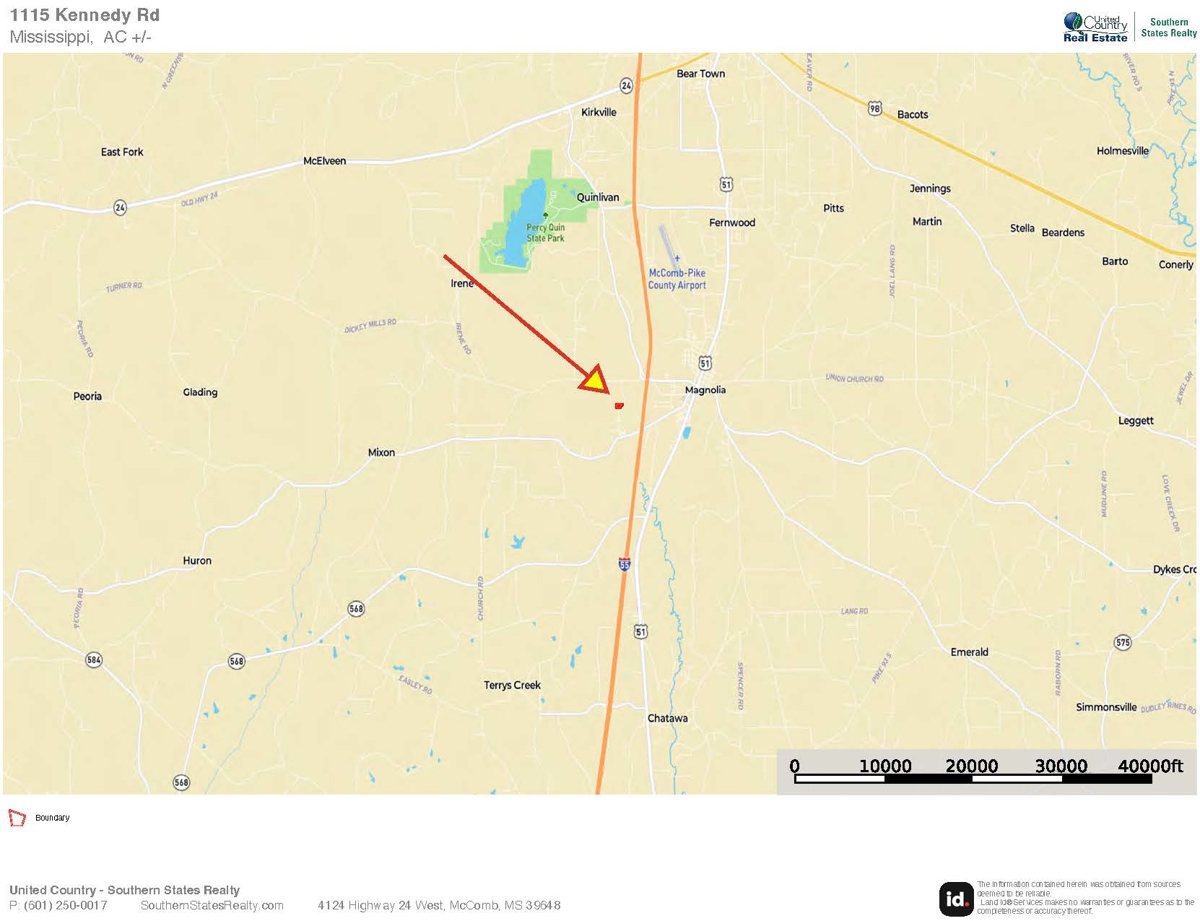Click the Southern States Realty logo text

pos(1168,27)
